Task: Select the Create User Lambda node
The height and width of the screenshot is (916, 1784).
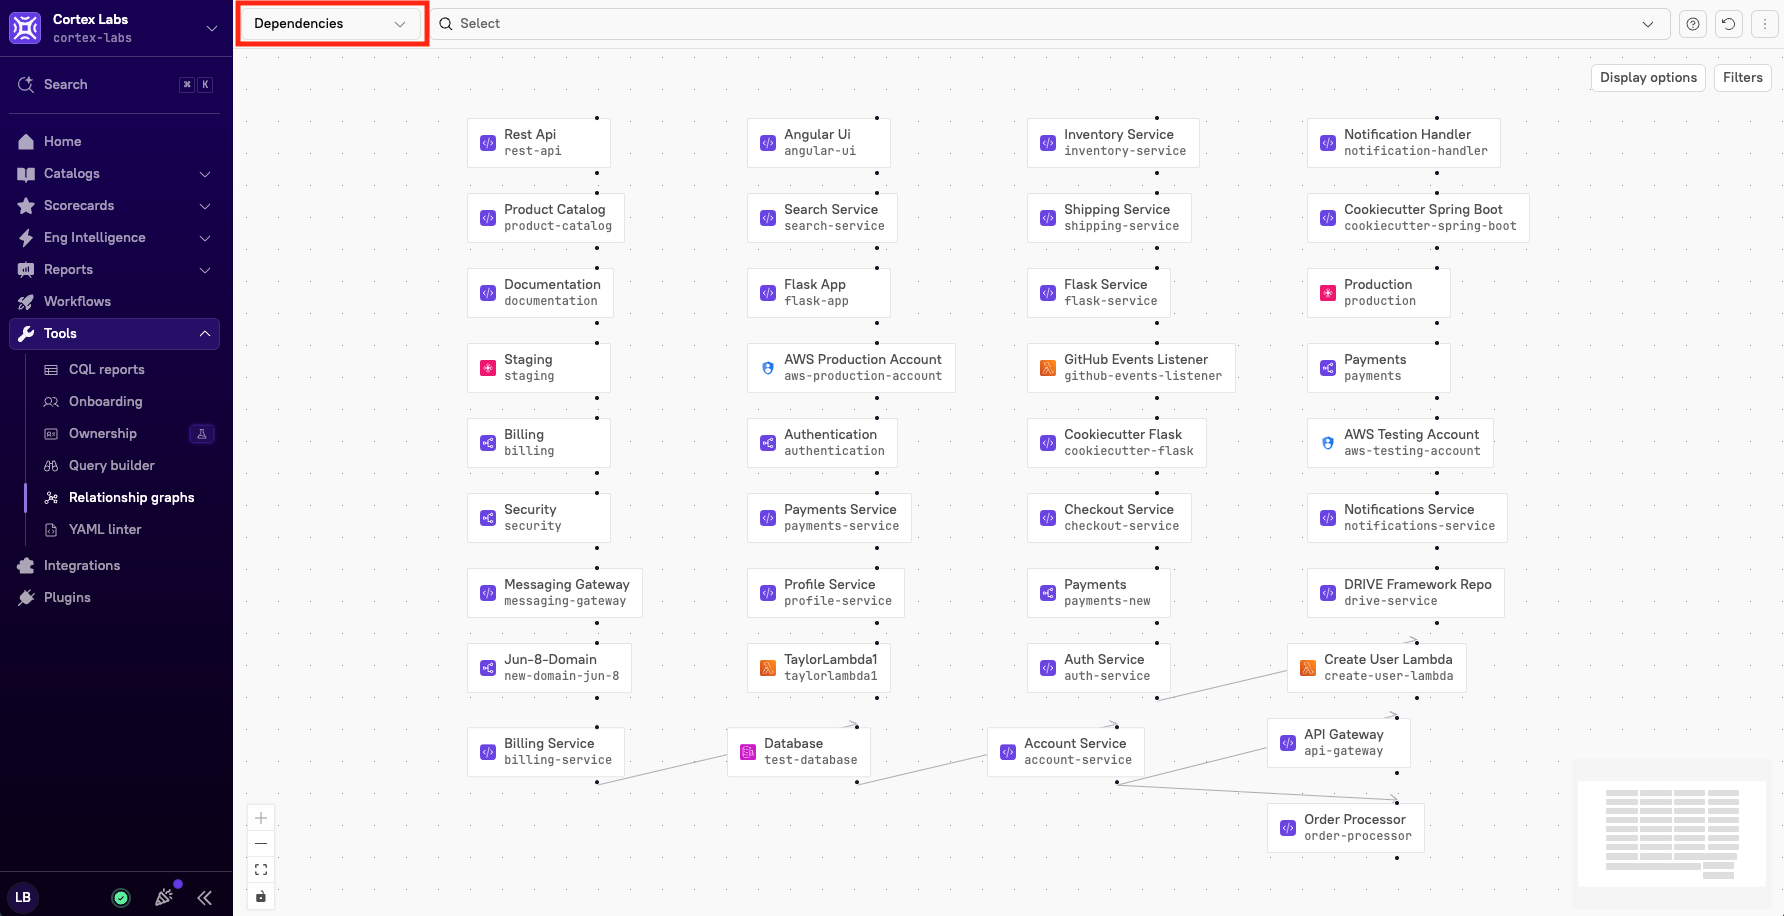Action: tap(1377, 668)
